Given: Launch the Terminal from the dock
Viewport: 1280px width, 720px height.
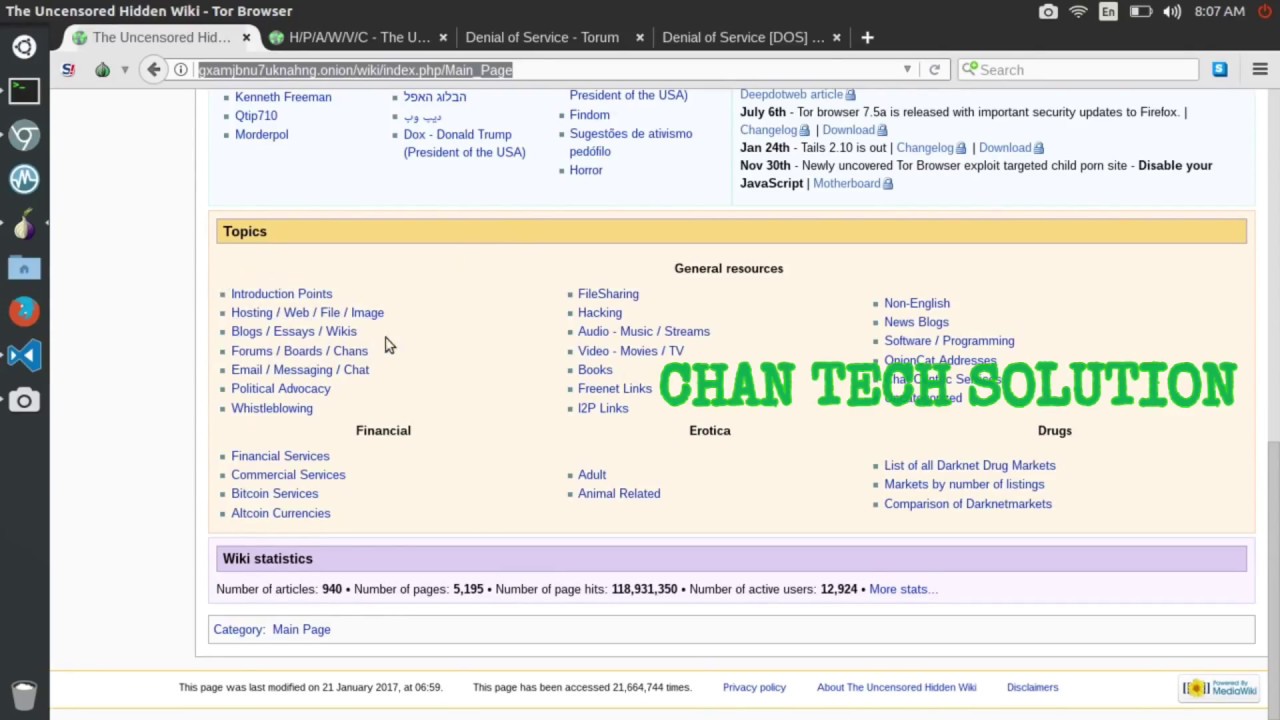Looking at the screenshot, I should pos(24,91).
